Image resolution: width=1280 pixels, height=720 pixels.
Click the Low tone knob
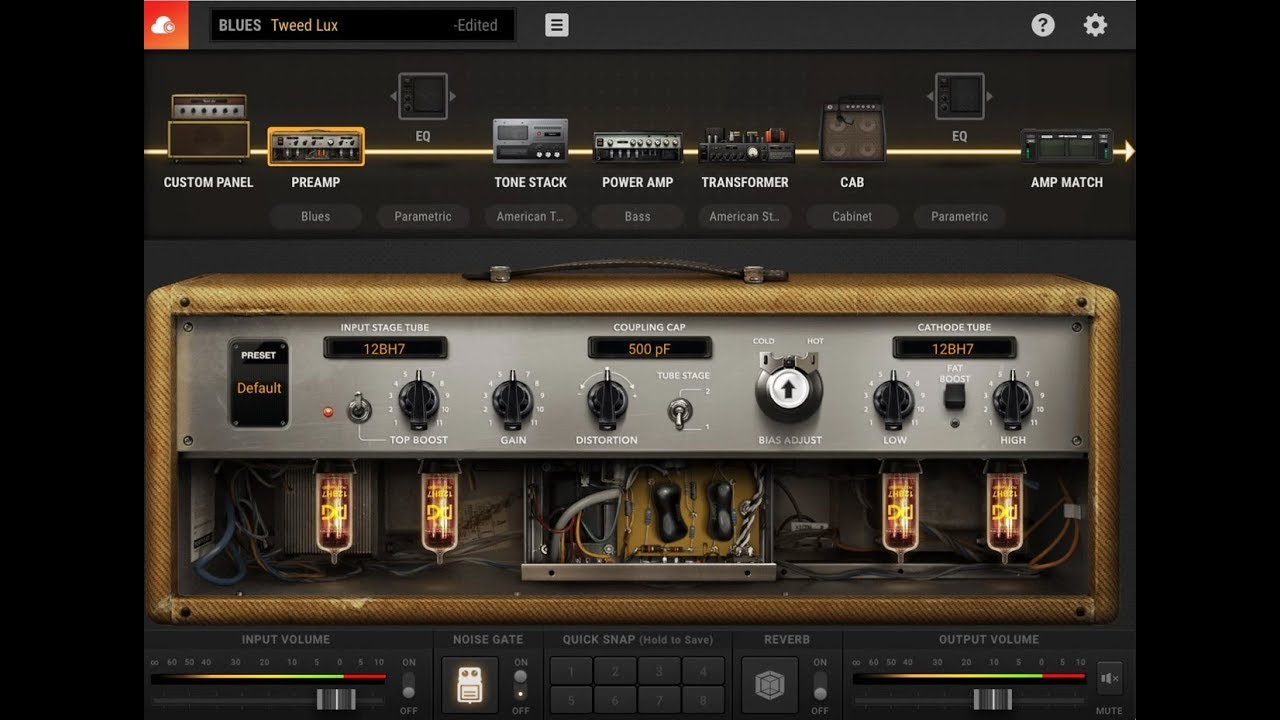click(x=894, y=401)
